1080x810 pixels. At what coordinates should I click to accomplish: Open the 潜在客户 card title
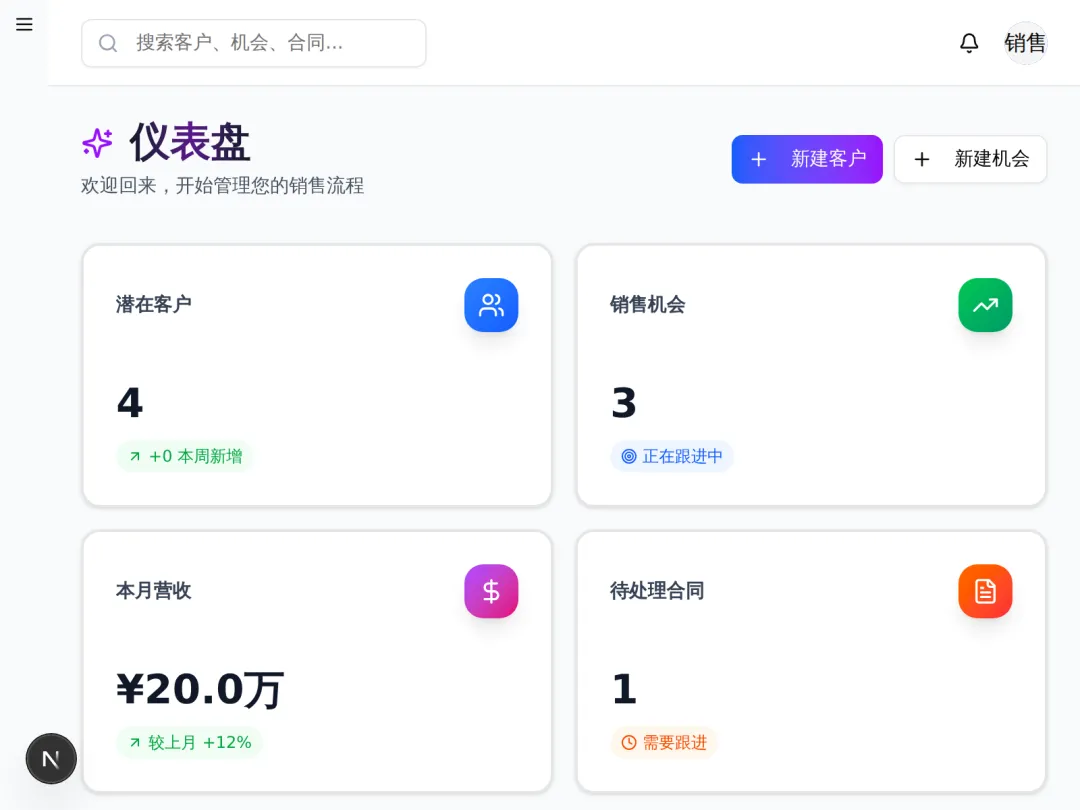[153, 304]
